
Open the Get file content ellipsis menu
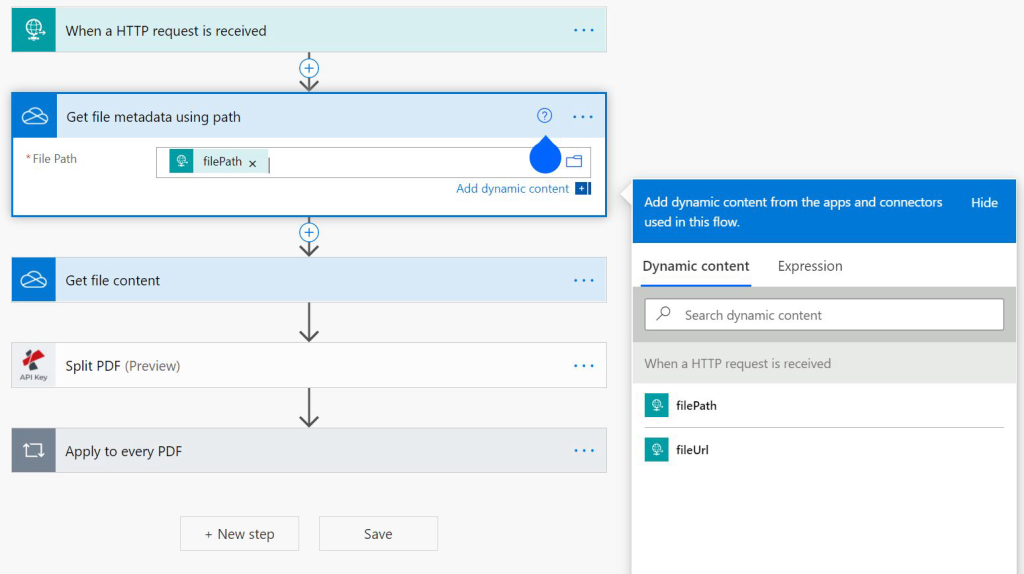584,280
